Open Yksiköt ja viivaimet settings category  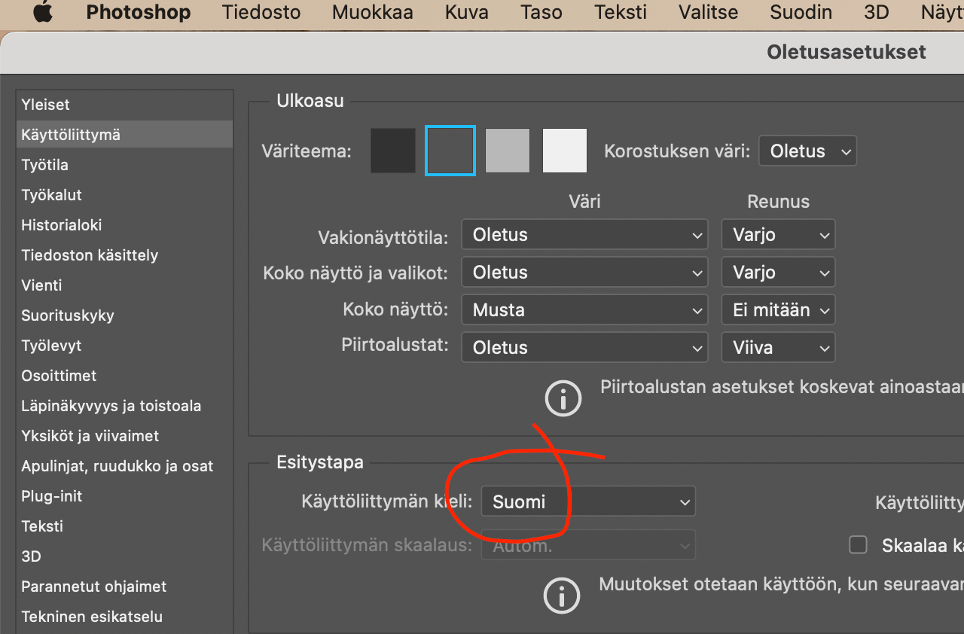(90, 436)
